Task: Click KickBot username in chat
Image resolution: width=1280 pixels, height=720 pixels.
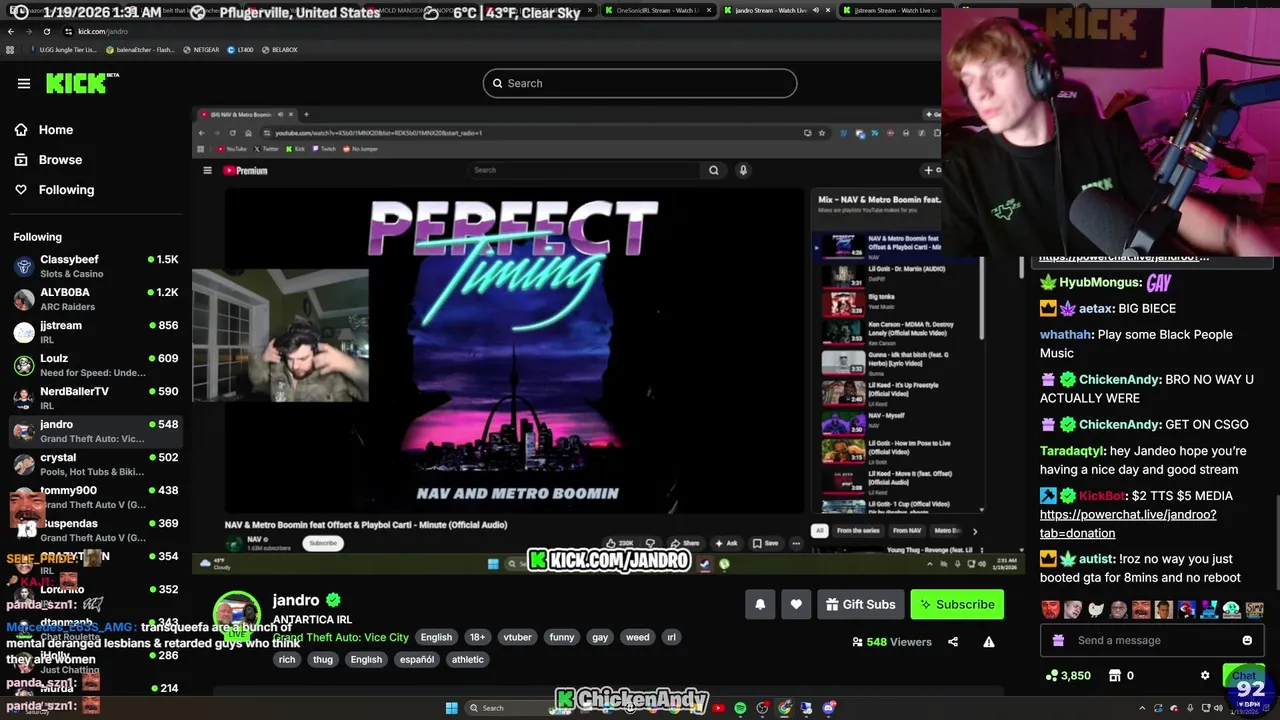Action: coord(1103,496)
